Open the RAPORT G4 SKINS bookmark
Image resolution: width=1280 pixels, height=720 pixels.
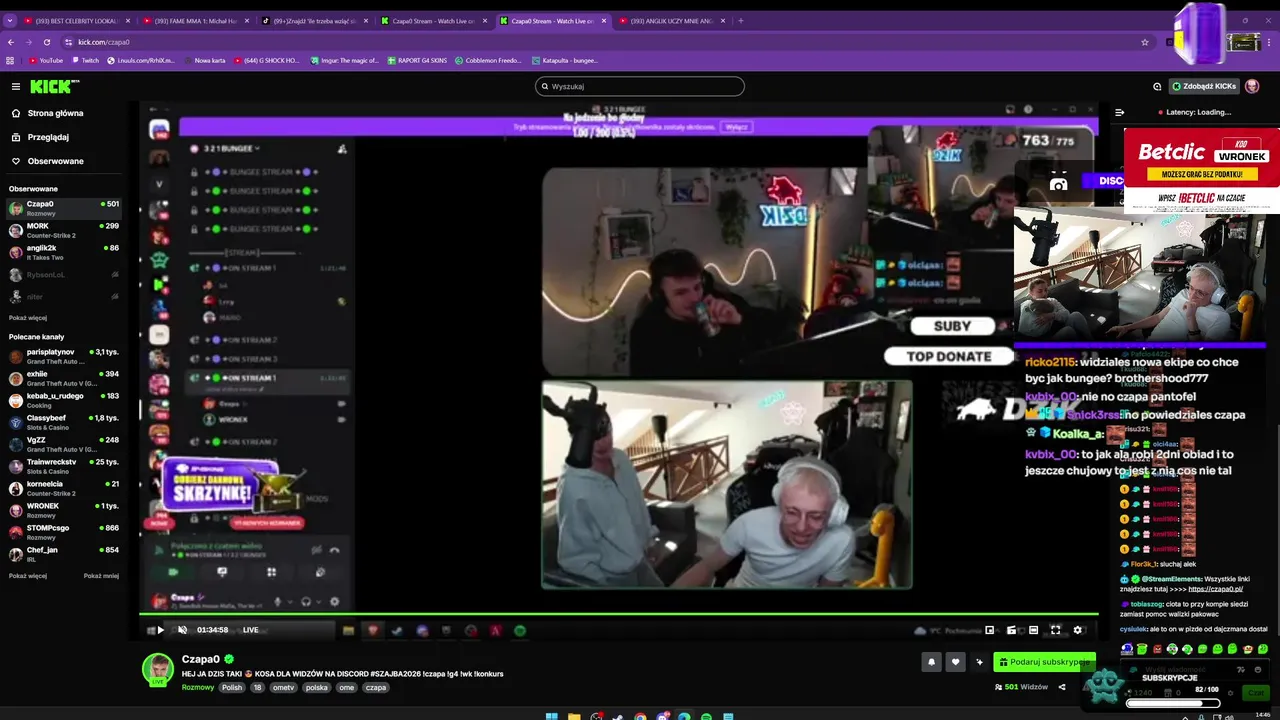pyautogui.click(x=416, y=60)
